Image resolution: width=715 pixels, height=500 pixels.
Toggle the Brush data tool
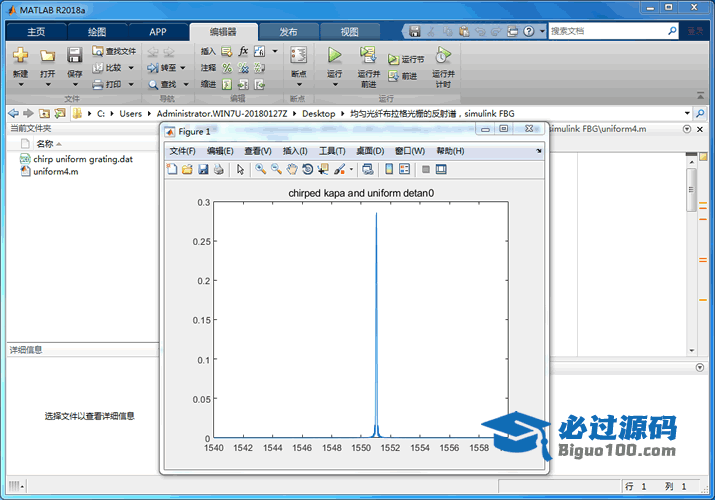pyautogui.click(x=340, y=170)
